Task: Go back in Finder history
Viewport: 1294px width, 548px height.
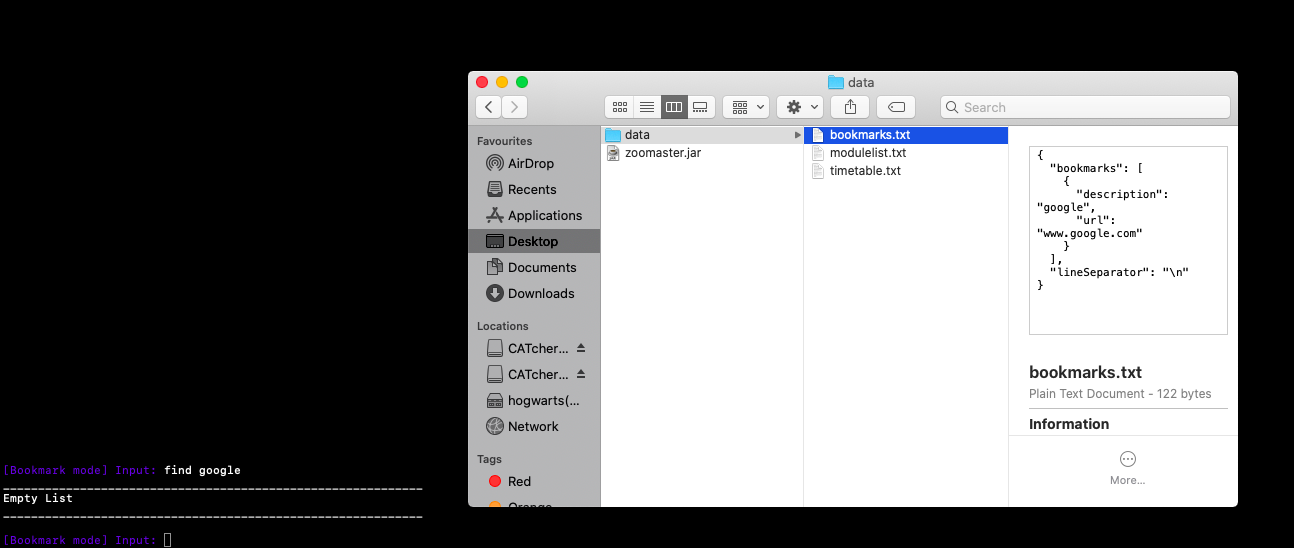Action: pyautogui.click(x=488, y=107)
